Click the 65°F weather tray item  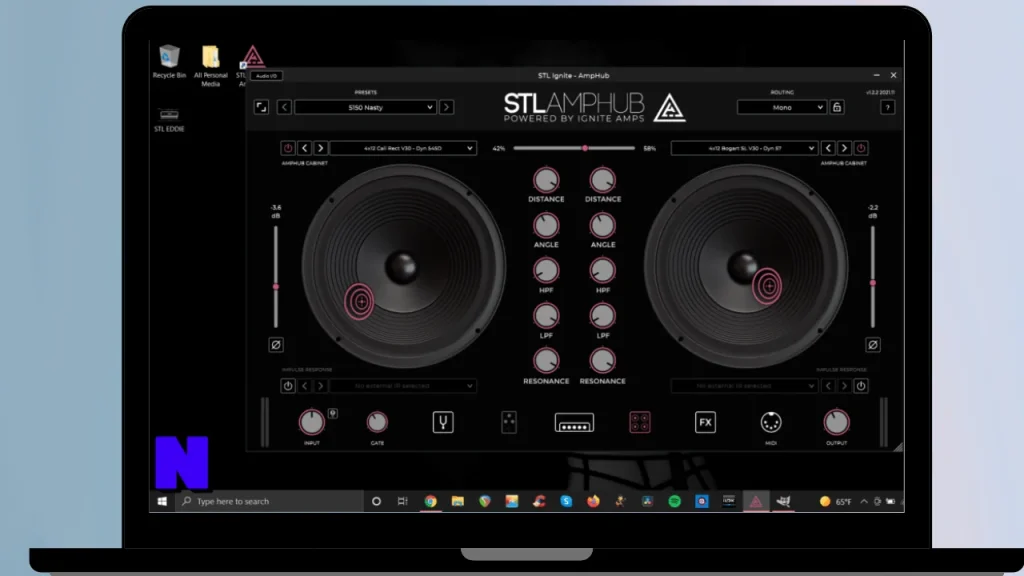836,502
